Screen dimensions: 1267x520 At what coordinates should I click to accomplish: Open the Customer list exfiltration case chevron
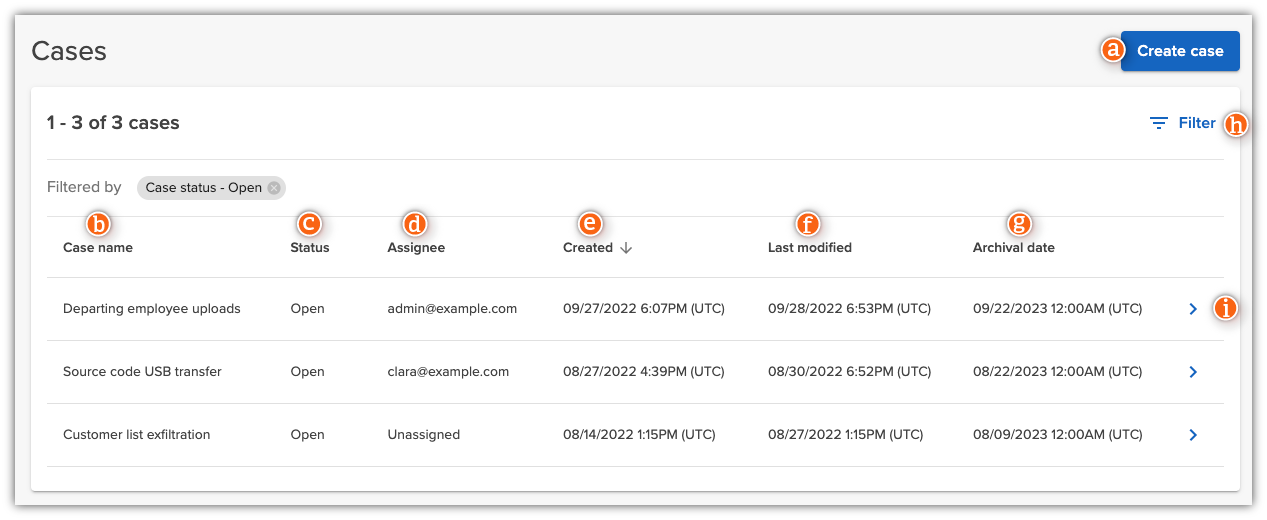[1193, 435]
